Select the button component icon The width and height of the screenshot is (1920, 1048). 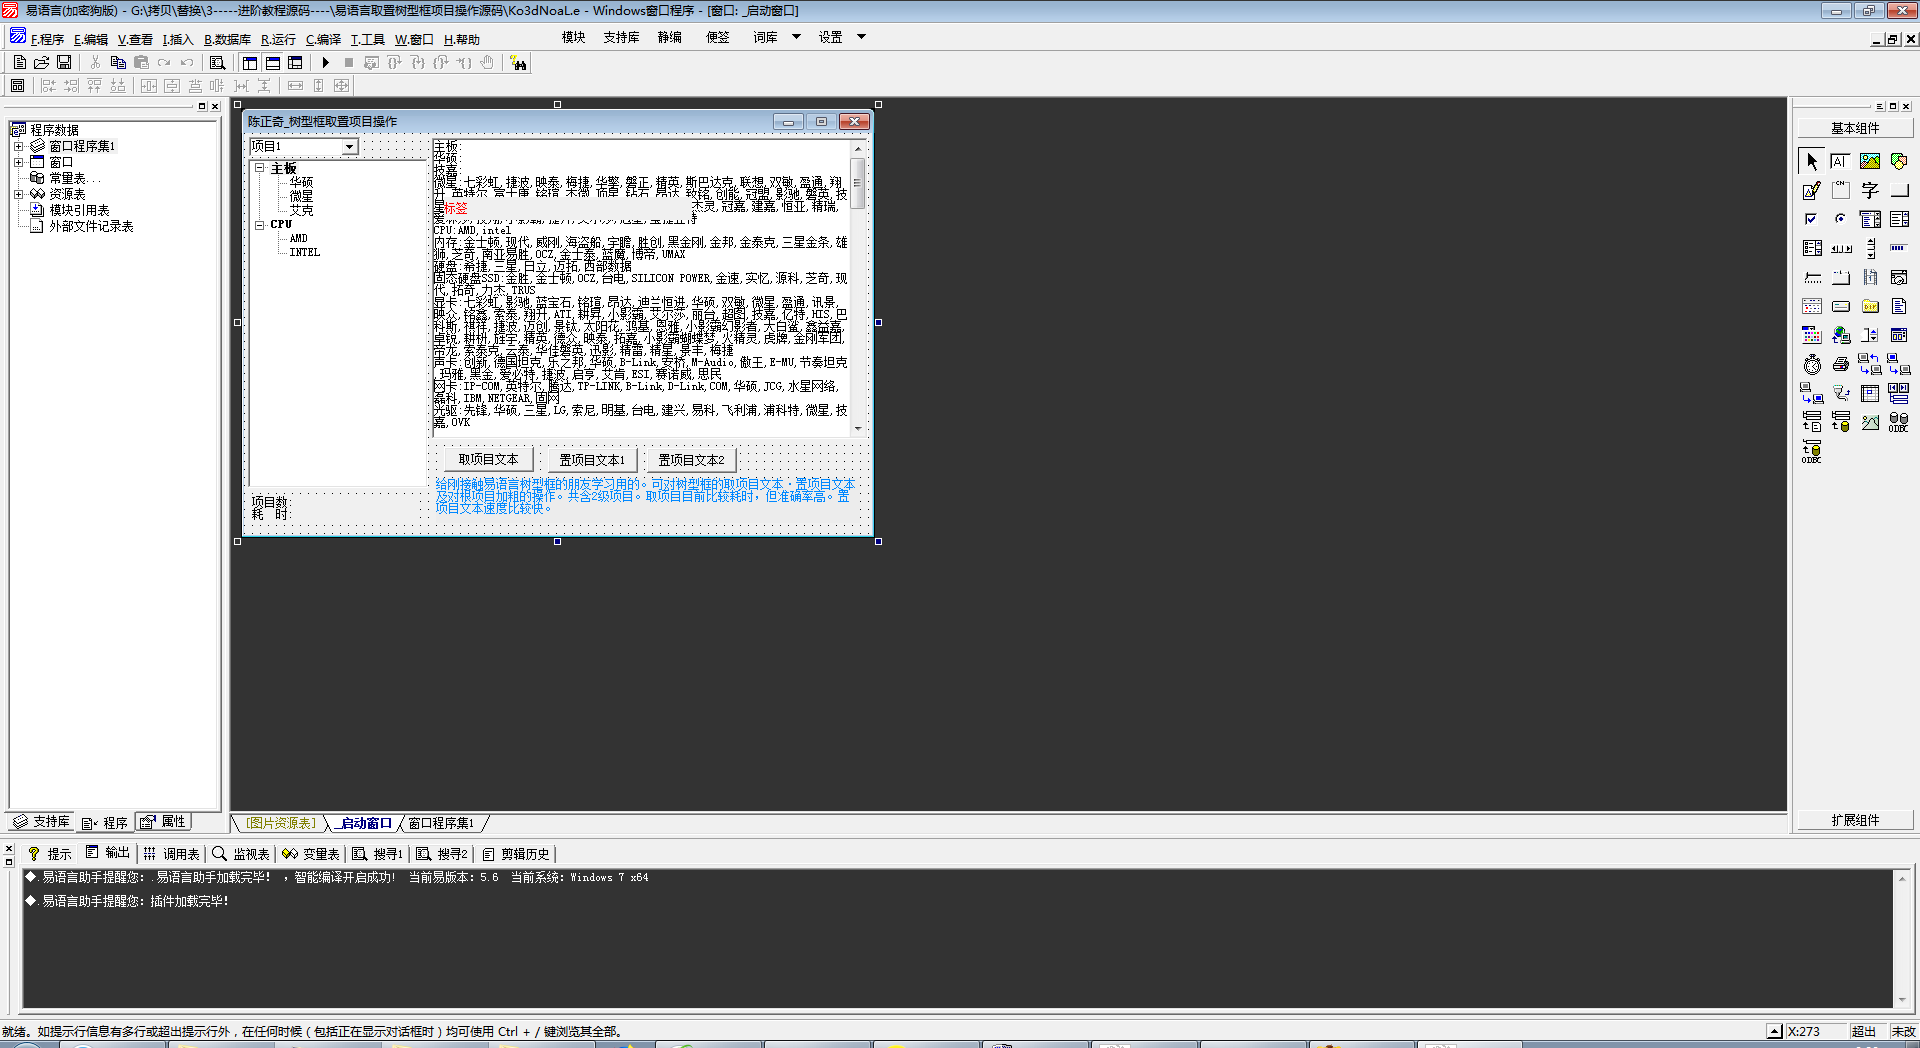tap(1898, 190)
